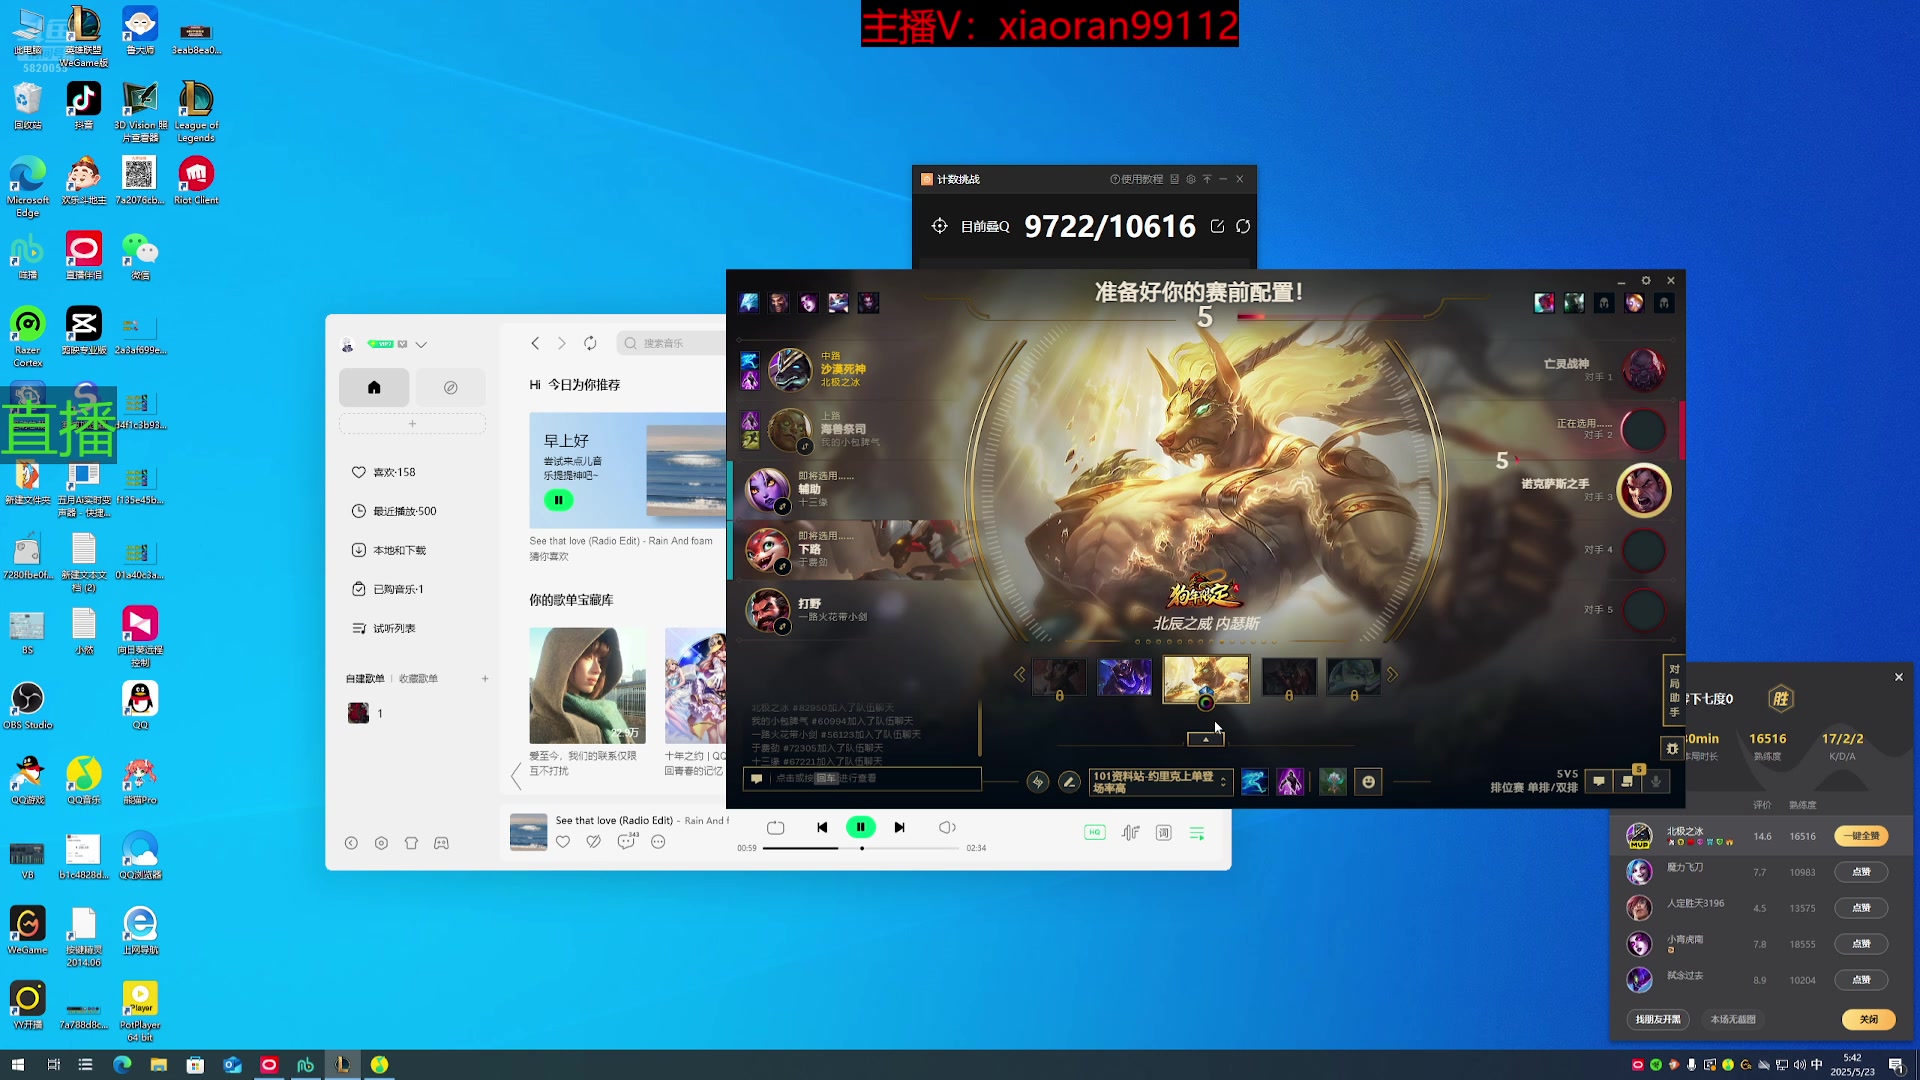Viewport: 1920px width, 1080px height.
Task: Click the champion select chat input
Action: pyautogui.click(x=862, y=778)
